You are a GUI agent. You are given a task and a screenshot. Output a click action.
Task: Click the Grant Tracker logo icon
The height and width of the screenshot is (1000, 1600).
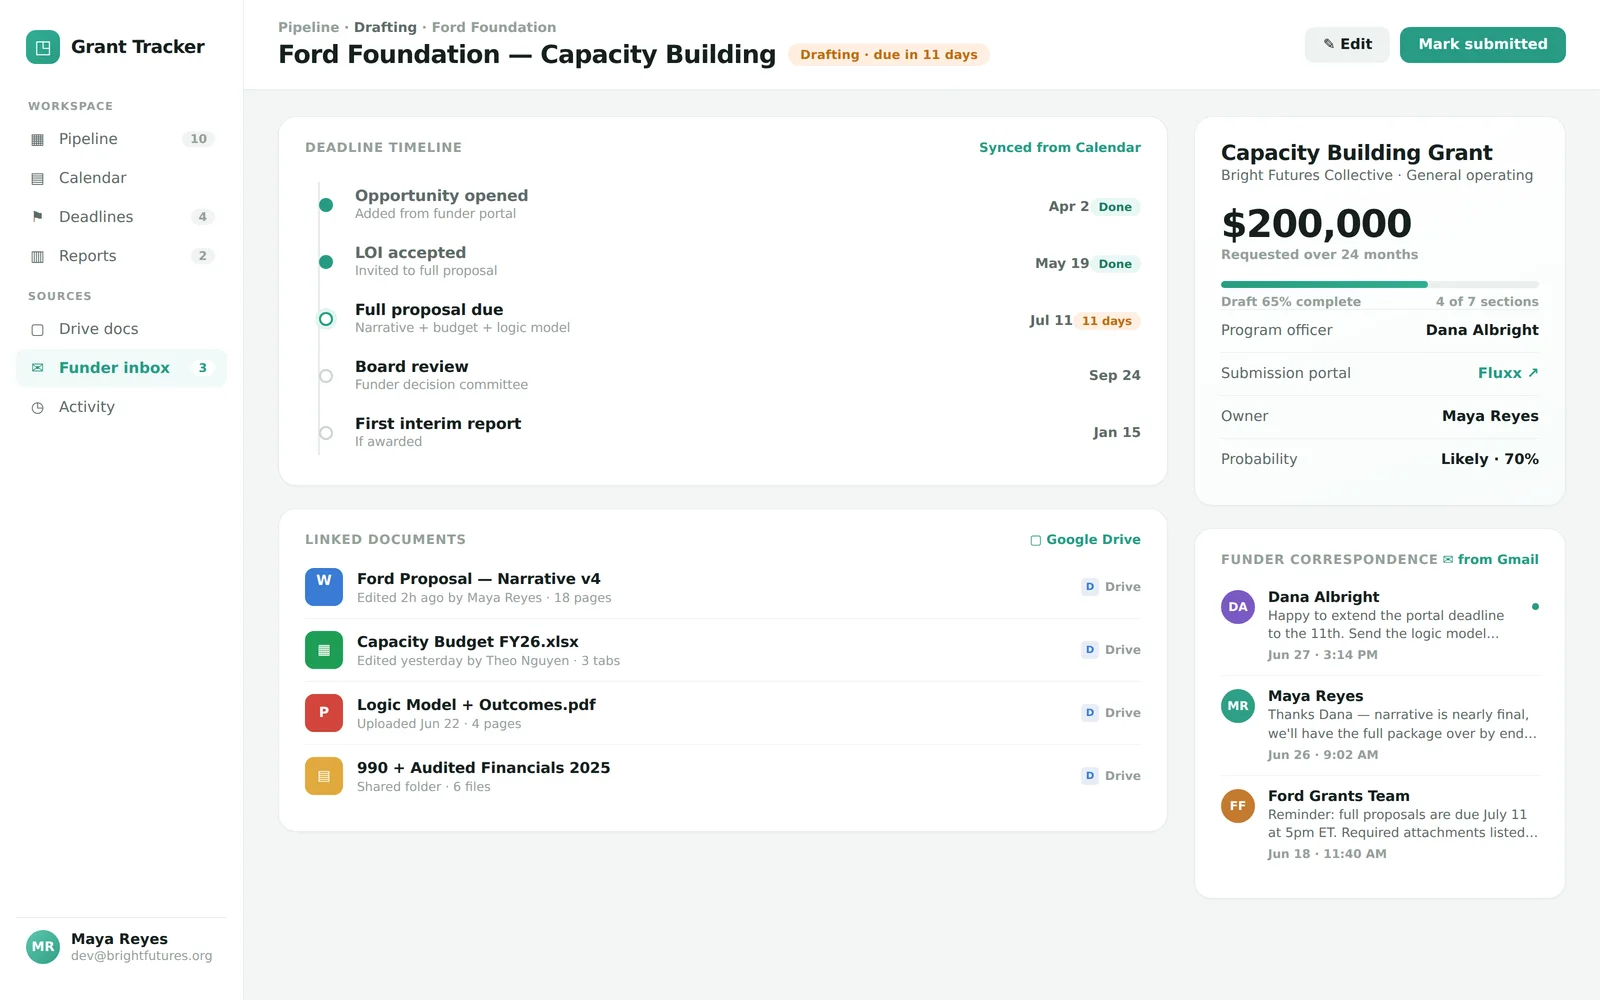43,47
